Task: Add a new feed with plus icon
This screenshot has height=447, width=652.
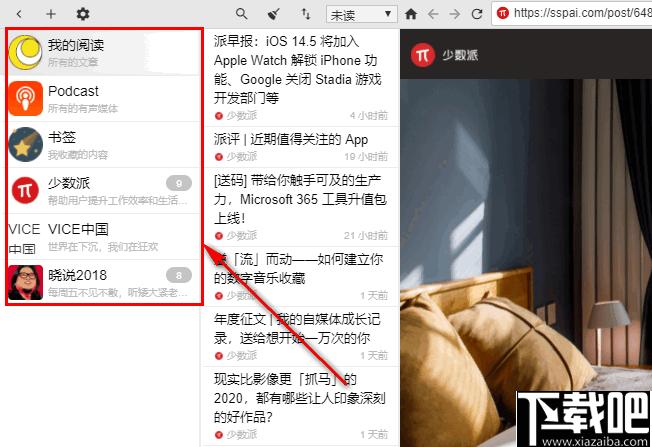Action: click(x=51, y=14)
